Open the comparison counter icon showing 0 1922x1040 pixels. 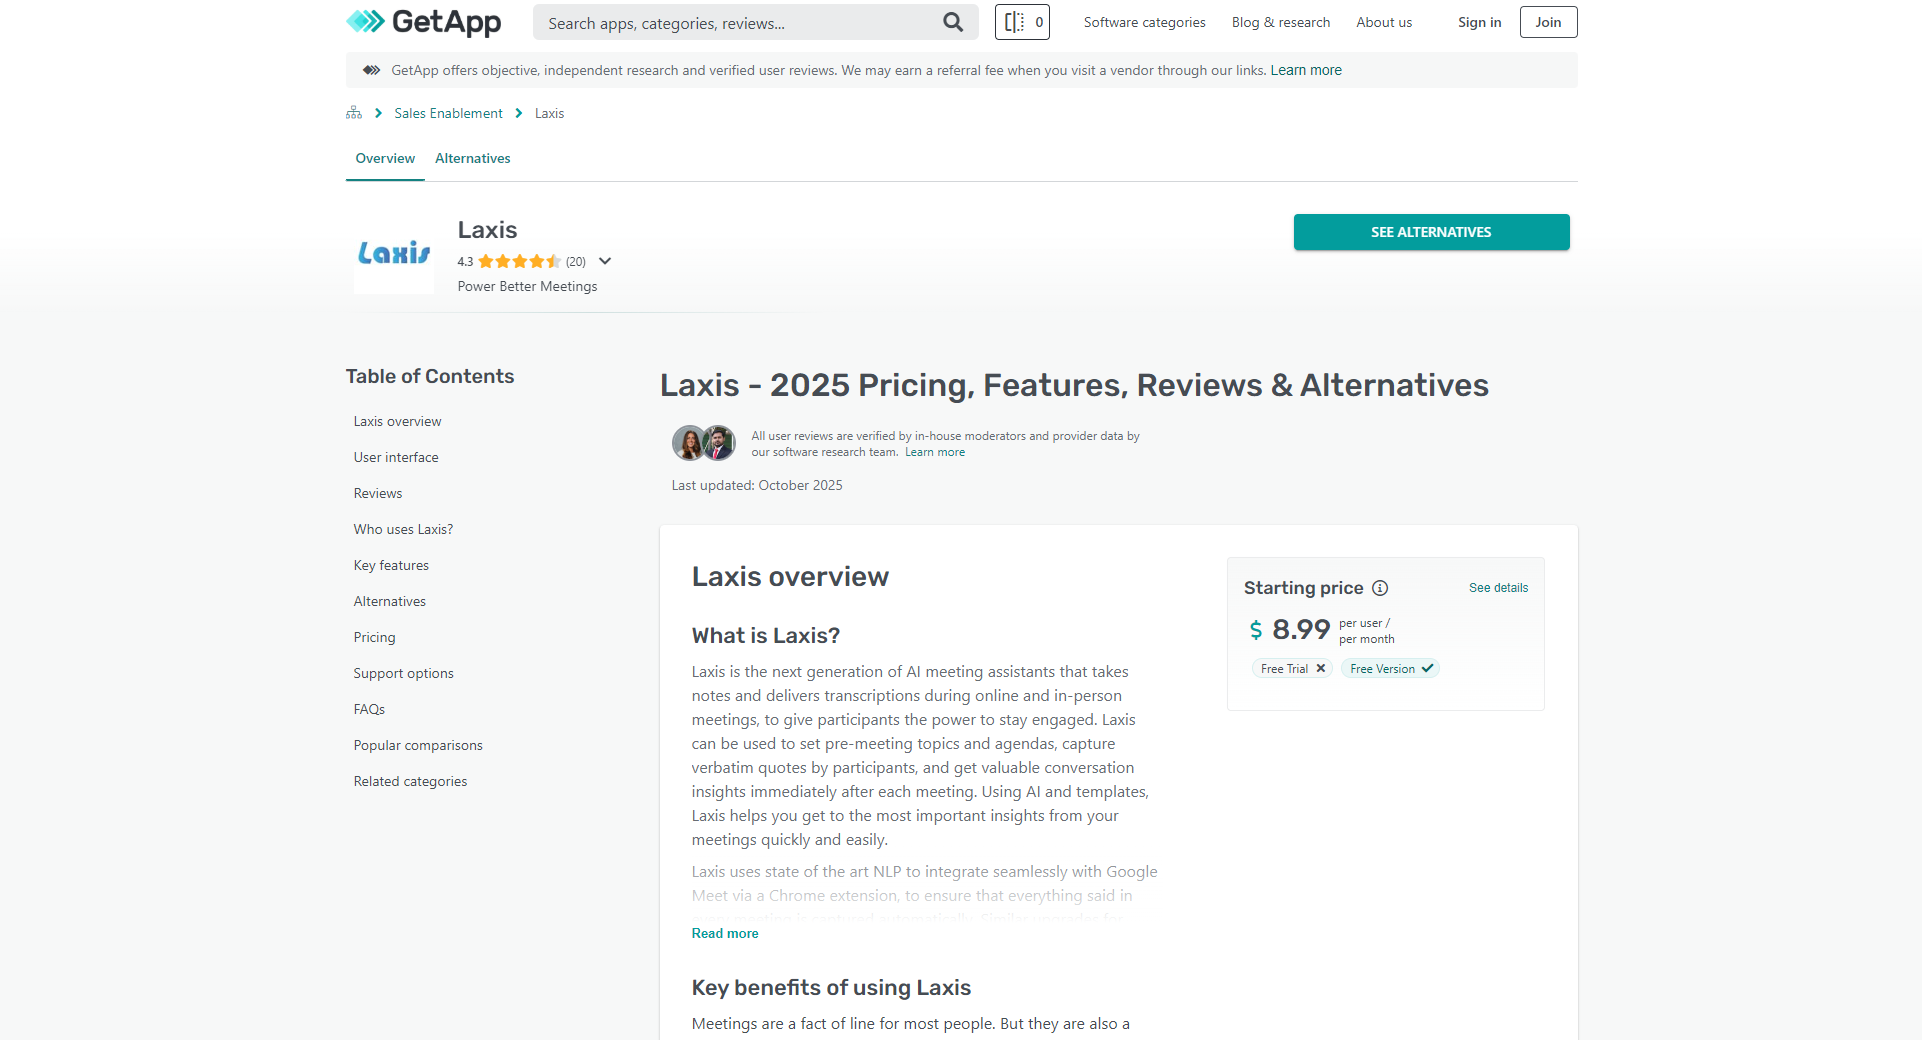pyautogui.click(x=1022, y=22)
